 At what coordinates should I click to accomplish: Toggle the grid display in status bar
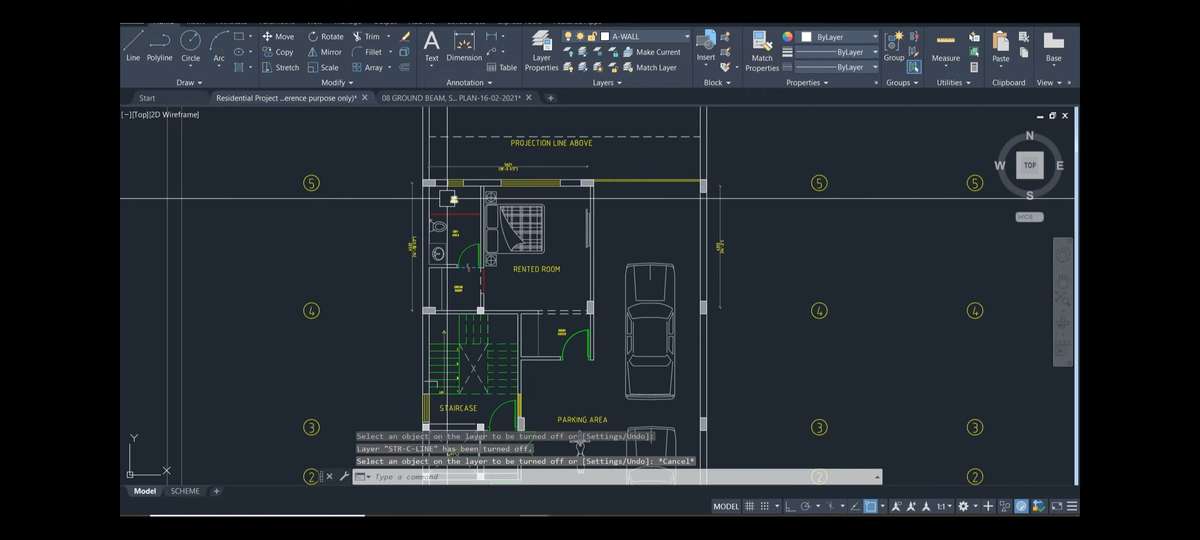pyautogui.click(x=752, y=506)
